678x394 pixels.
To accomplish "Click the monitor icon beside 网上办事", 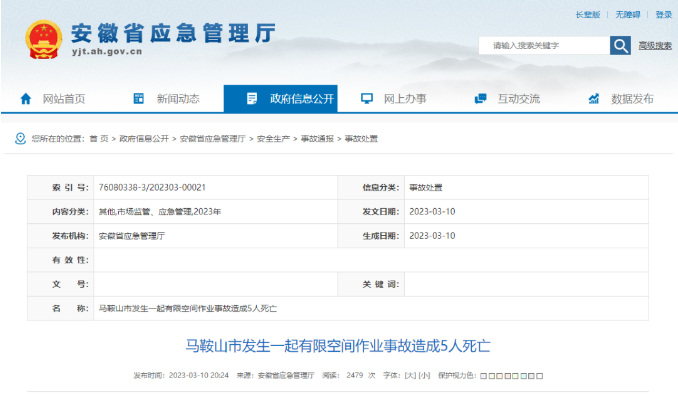I will 367,99.
